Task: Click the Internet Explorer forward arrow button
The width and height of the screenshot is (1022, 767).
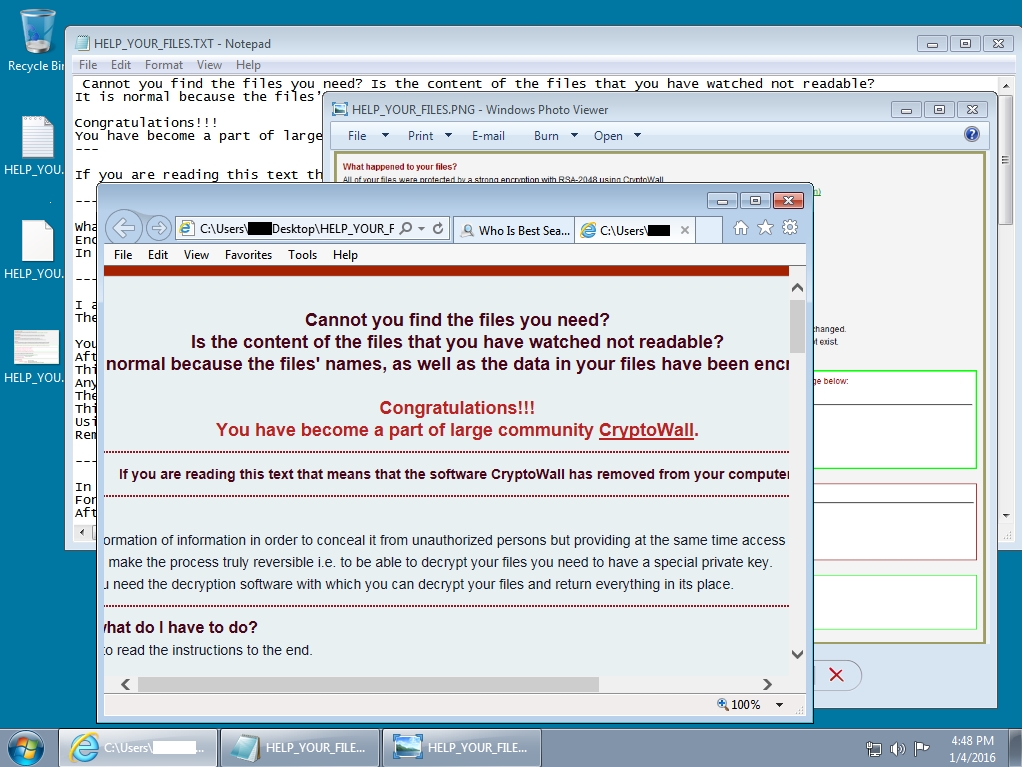Action: 158,228
